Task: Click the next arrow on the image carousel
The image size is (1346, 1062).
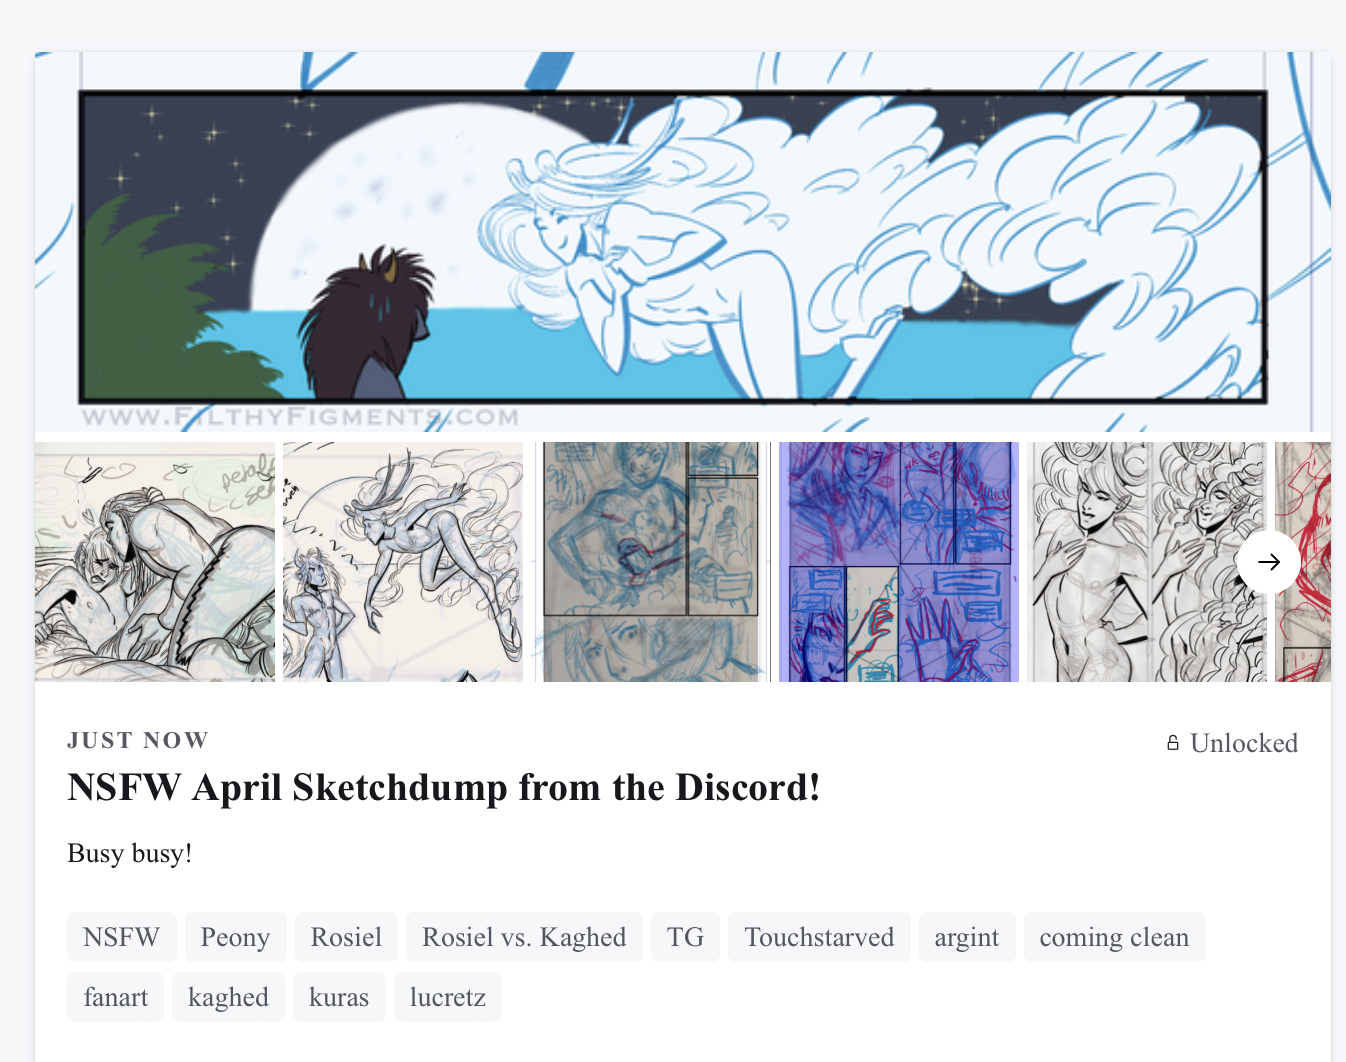Action: (x=1268, y=562)
